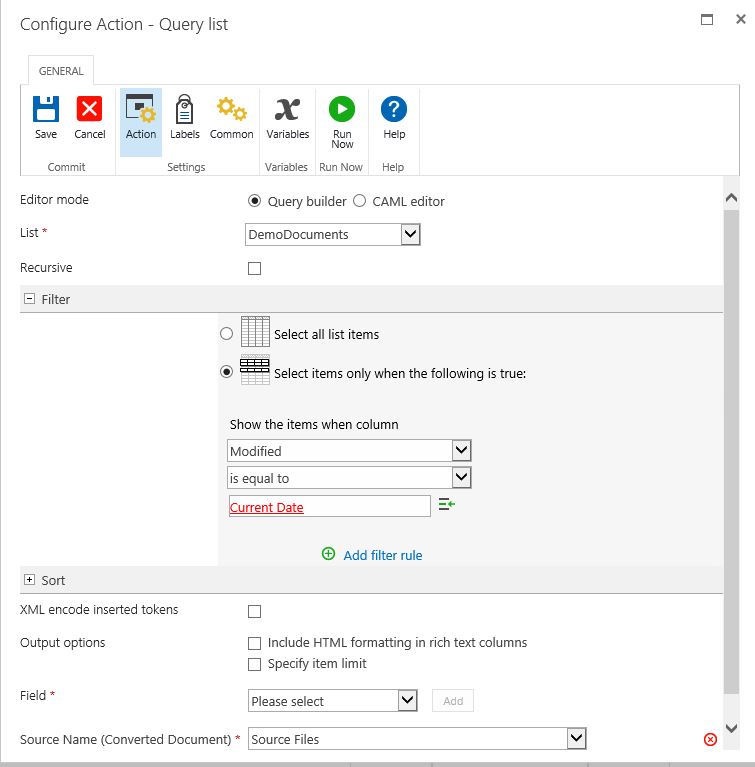The width and height of the screenshot is (755, 767).
Task: Click the insert reference icon beside Current Date
Action: [447, 506]
